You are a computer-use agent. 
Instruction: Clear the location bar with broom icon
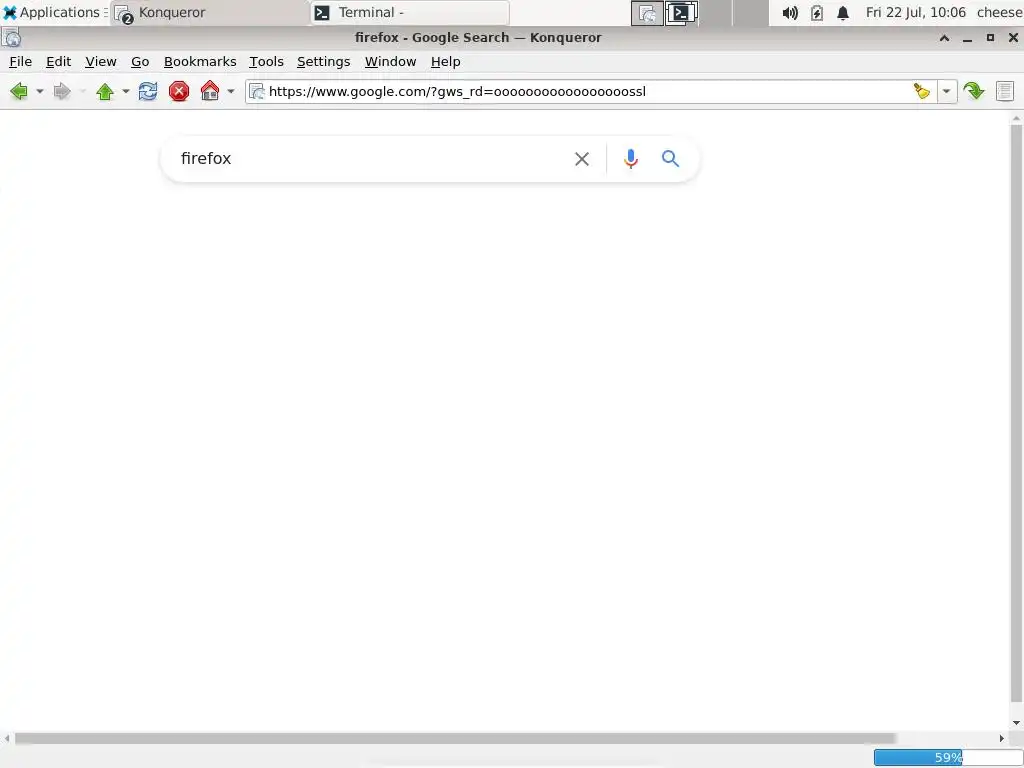click(921, 91)
